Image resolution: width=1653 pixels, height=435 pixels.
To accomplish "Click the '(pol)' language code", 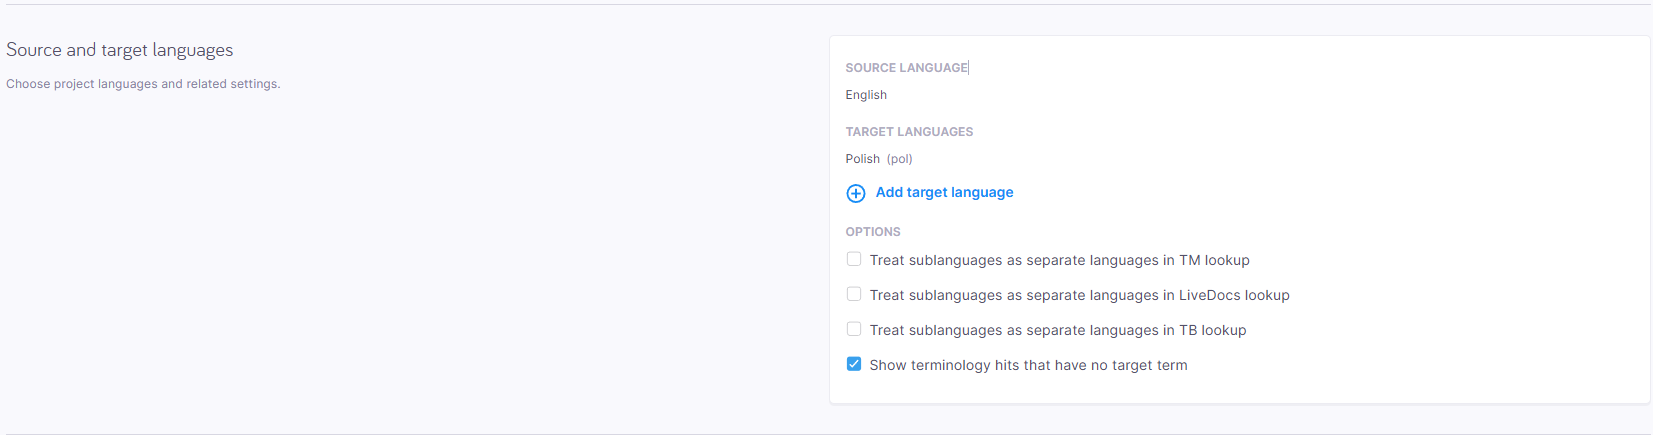I will (899, 159).
